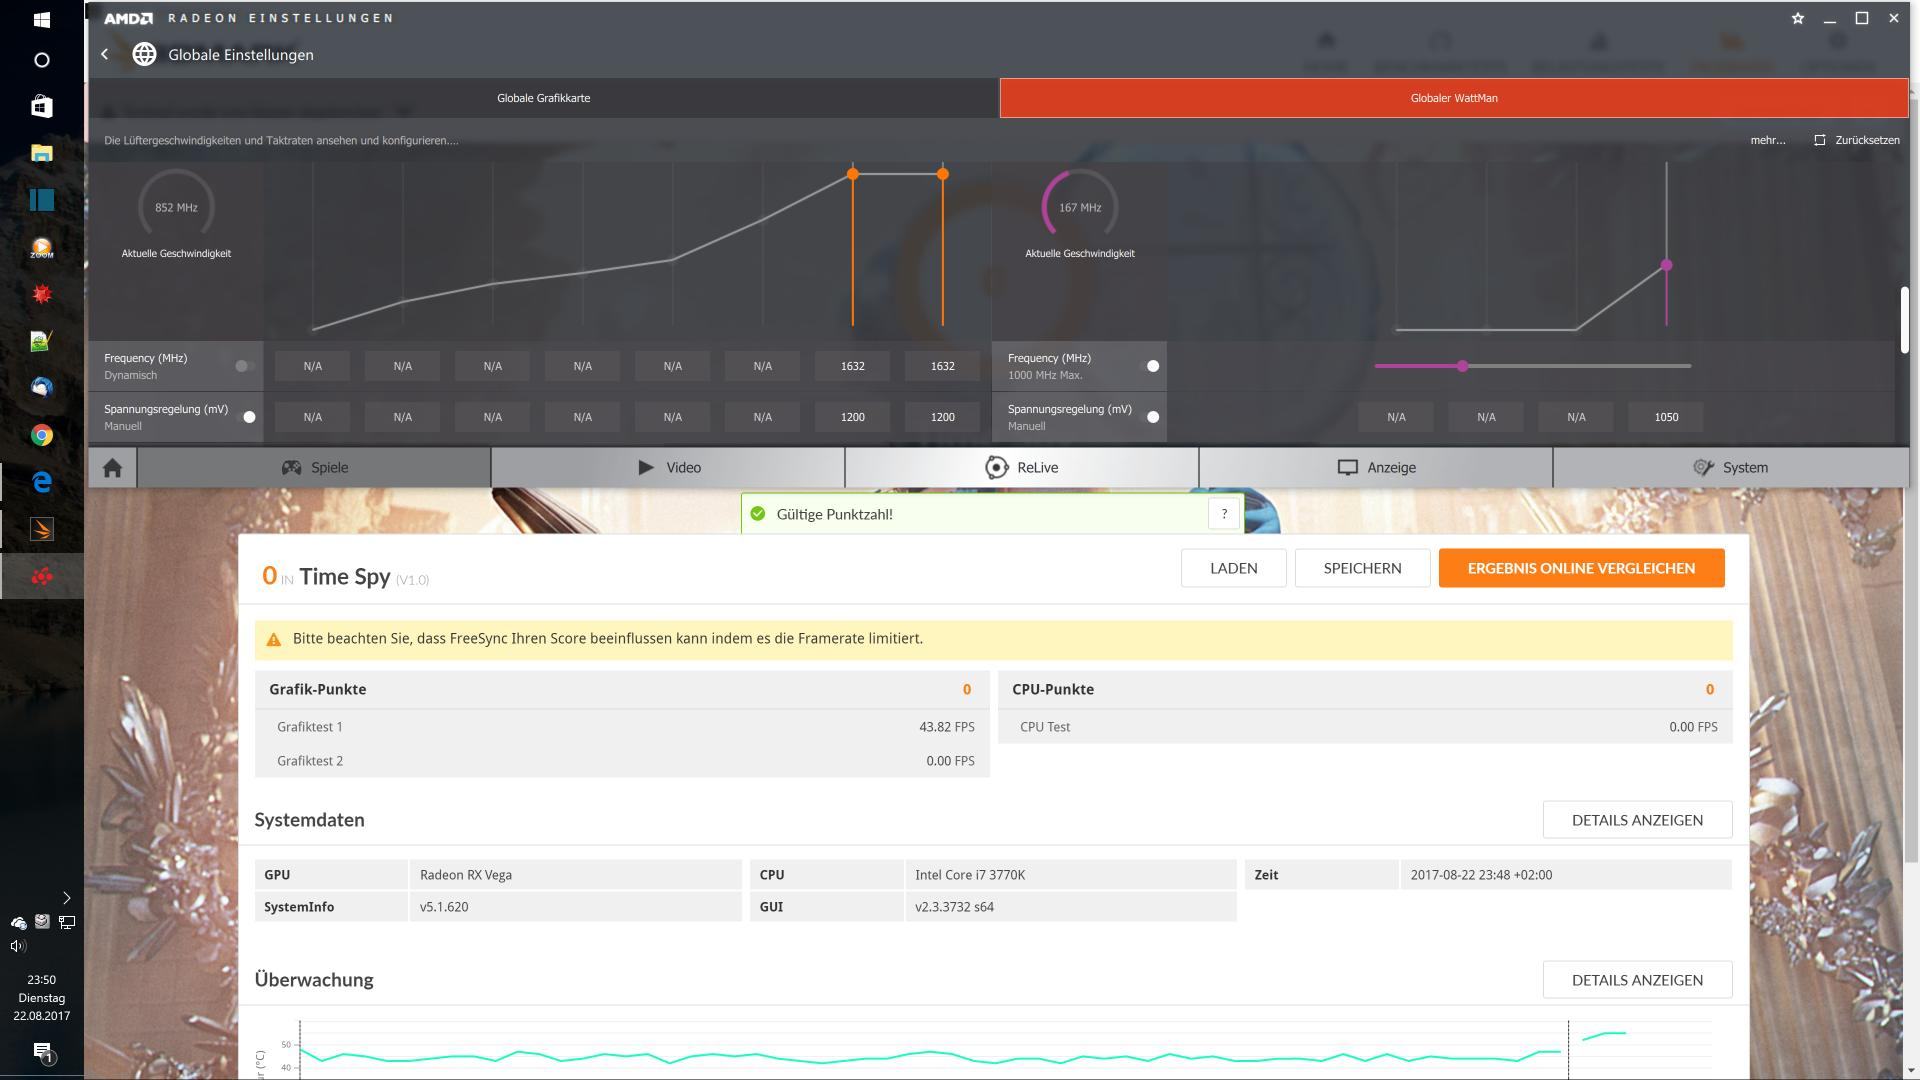The width and height of the screenshot is (1920, 1080).
Task: Click the CPU value Intel Core i7 3770K
Action: coord(970,875)
